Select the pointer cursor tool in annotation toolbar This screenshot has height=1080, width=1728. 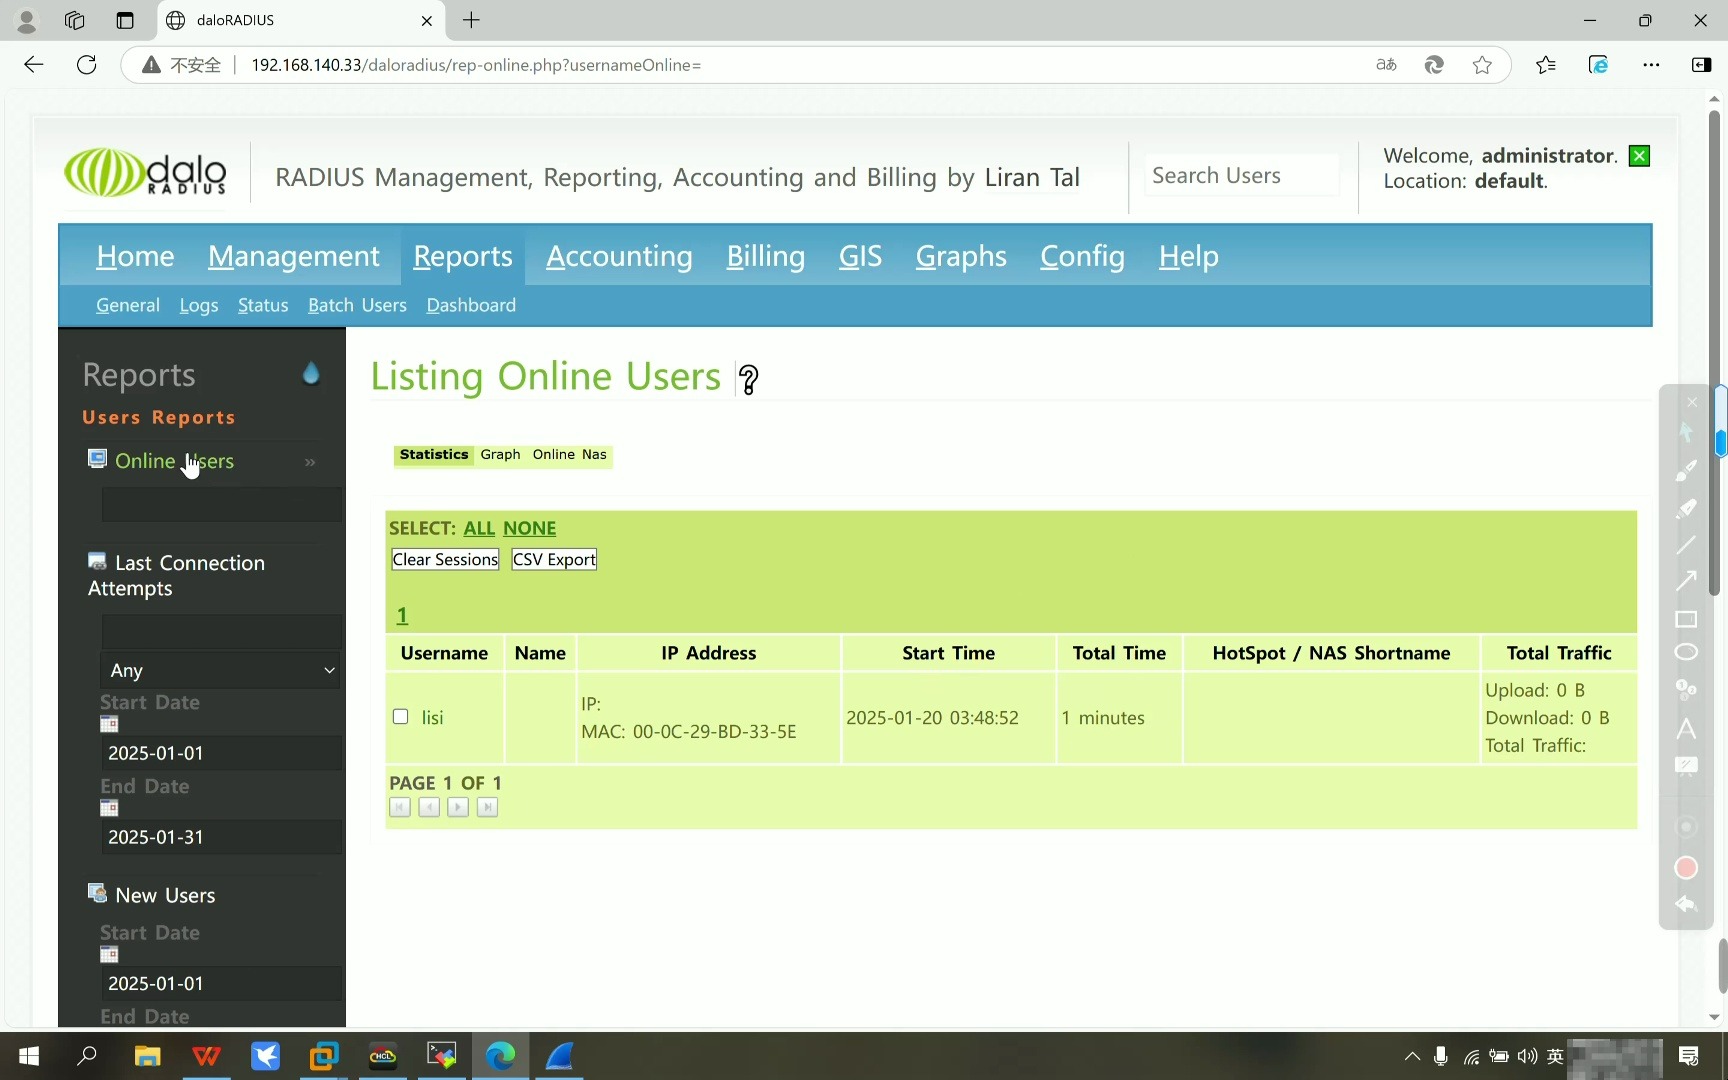[x=1686, y=432]
